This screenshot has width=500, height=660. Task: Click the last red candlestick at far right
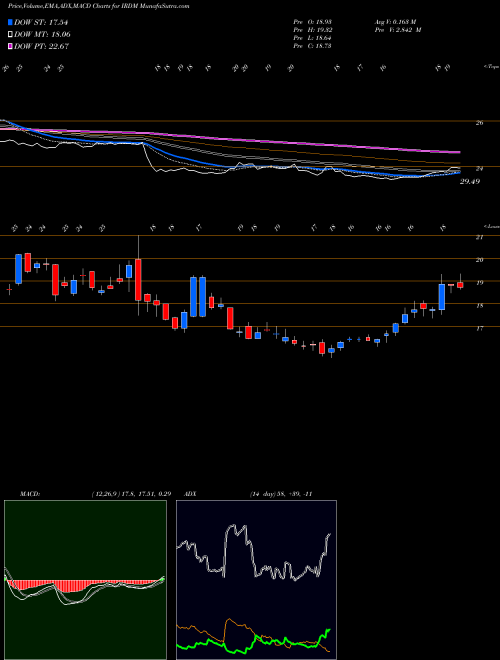(460, 285)
